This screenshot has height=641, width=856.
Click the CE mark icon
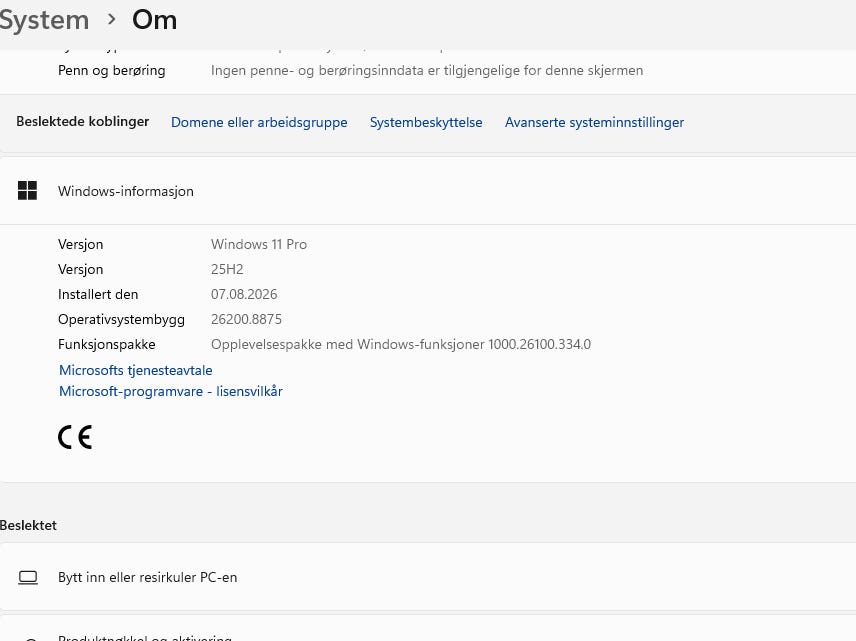[x=75, y=437]
